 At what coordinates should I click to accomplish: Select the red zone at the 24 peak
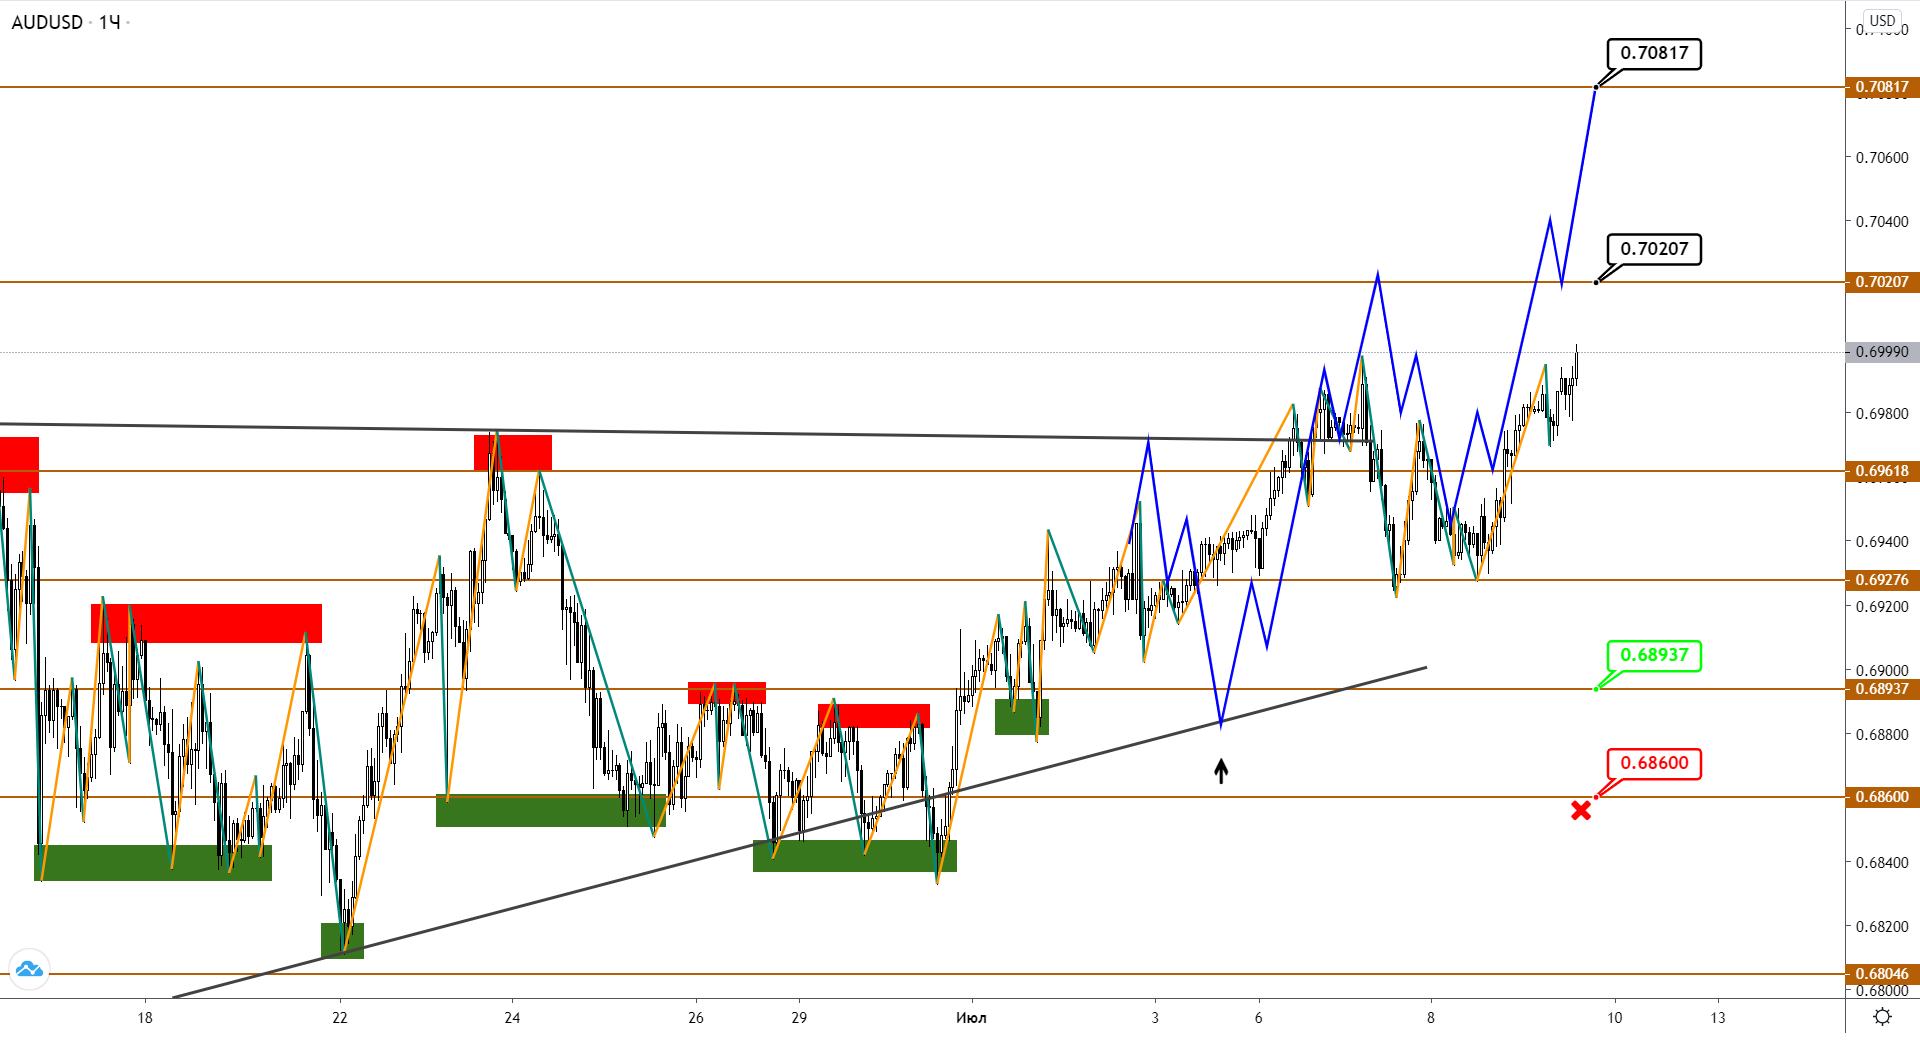coord(513,453)
